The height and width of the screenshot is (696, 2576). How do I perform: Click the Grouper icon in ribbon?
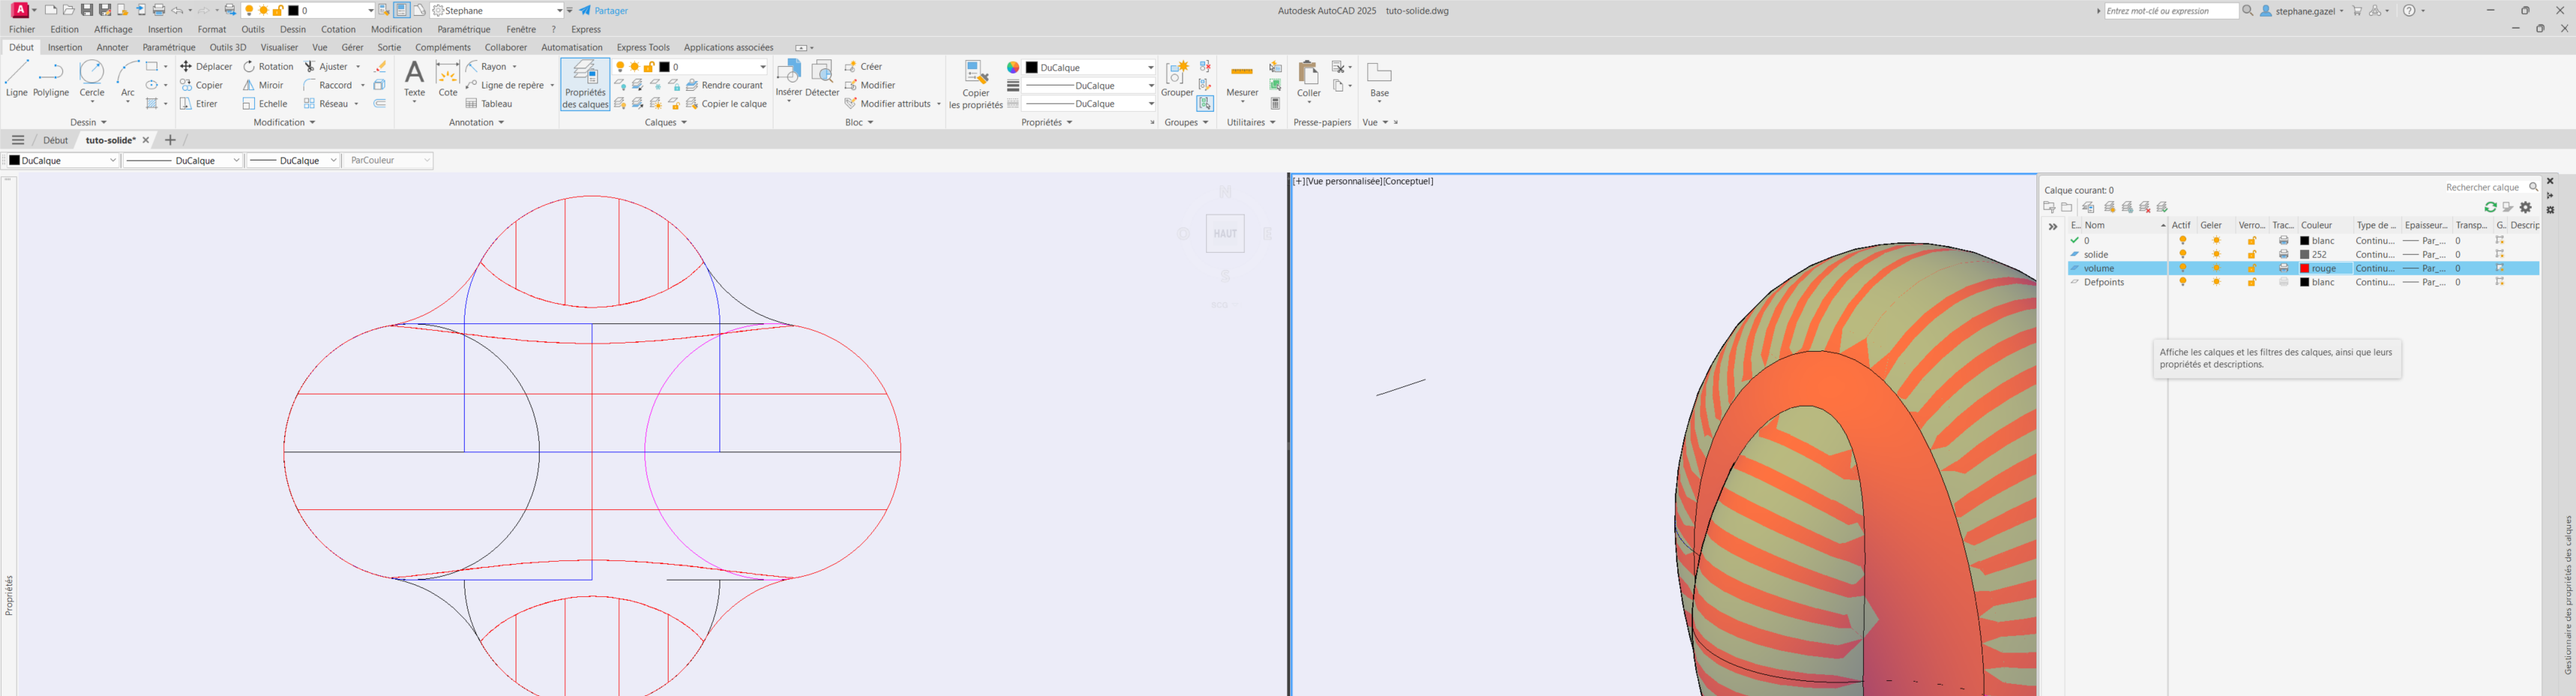click(x=1177, y=78)
